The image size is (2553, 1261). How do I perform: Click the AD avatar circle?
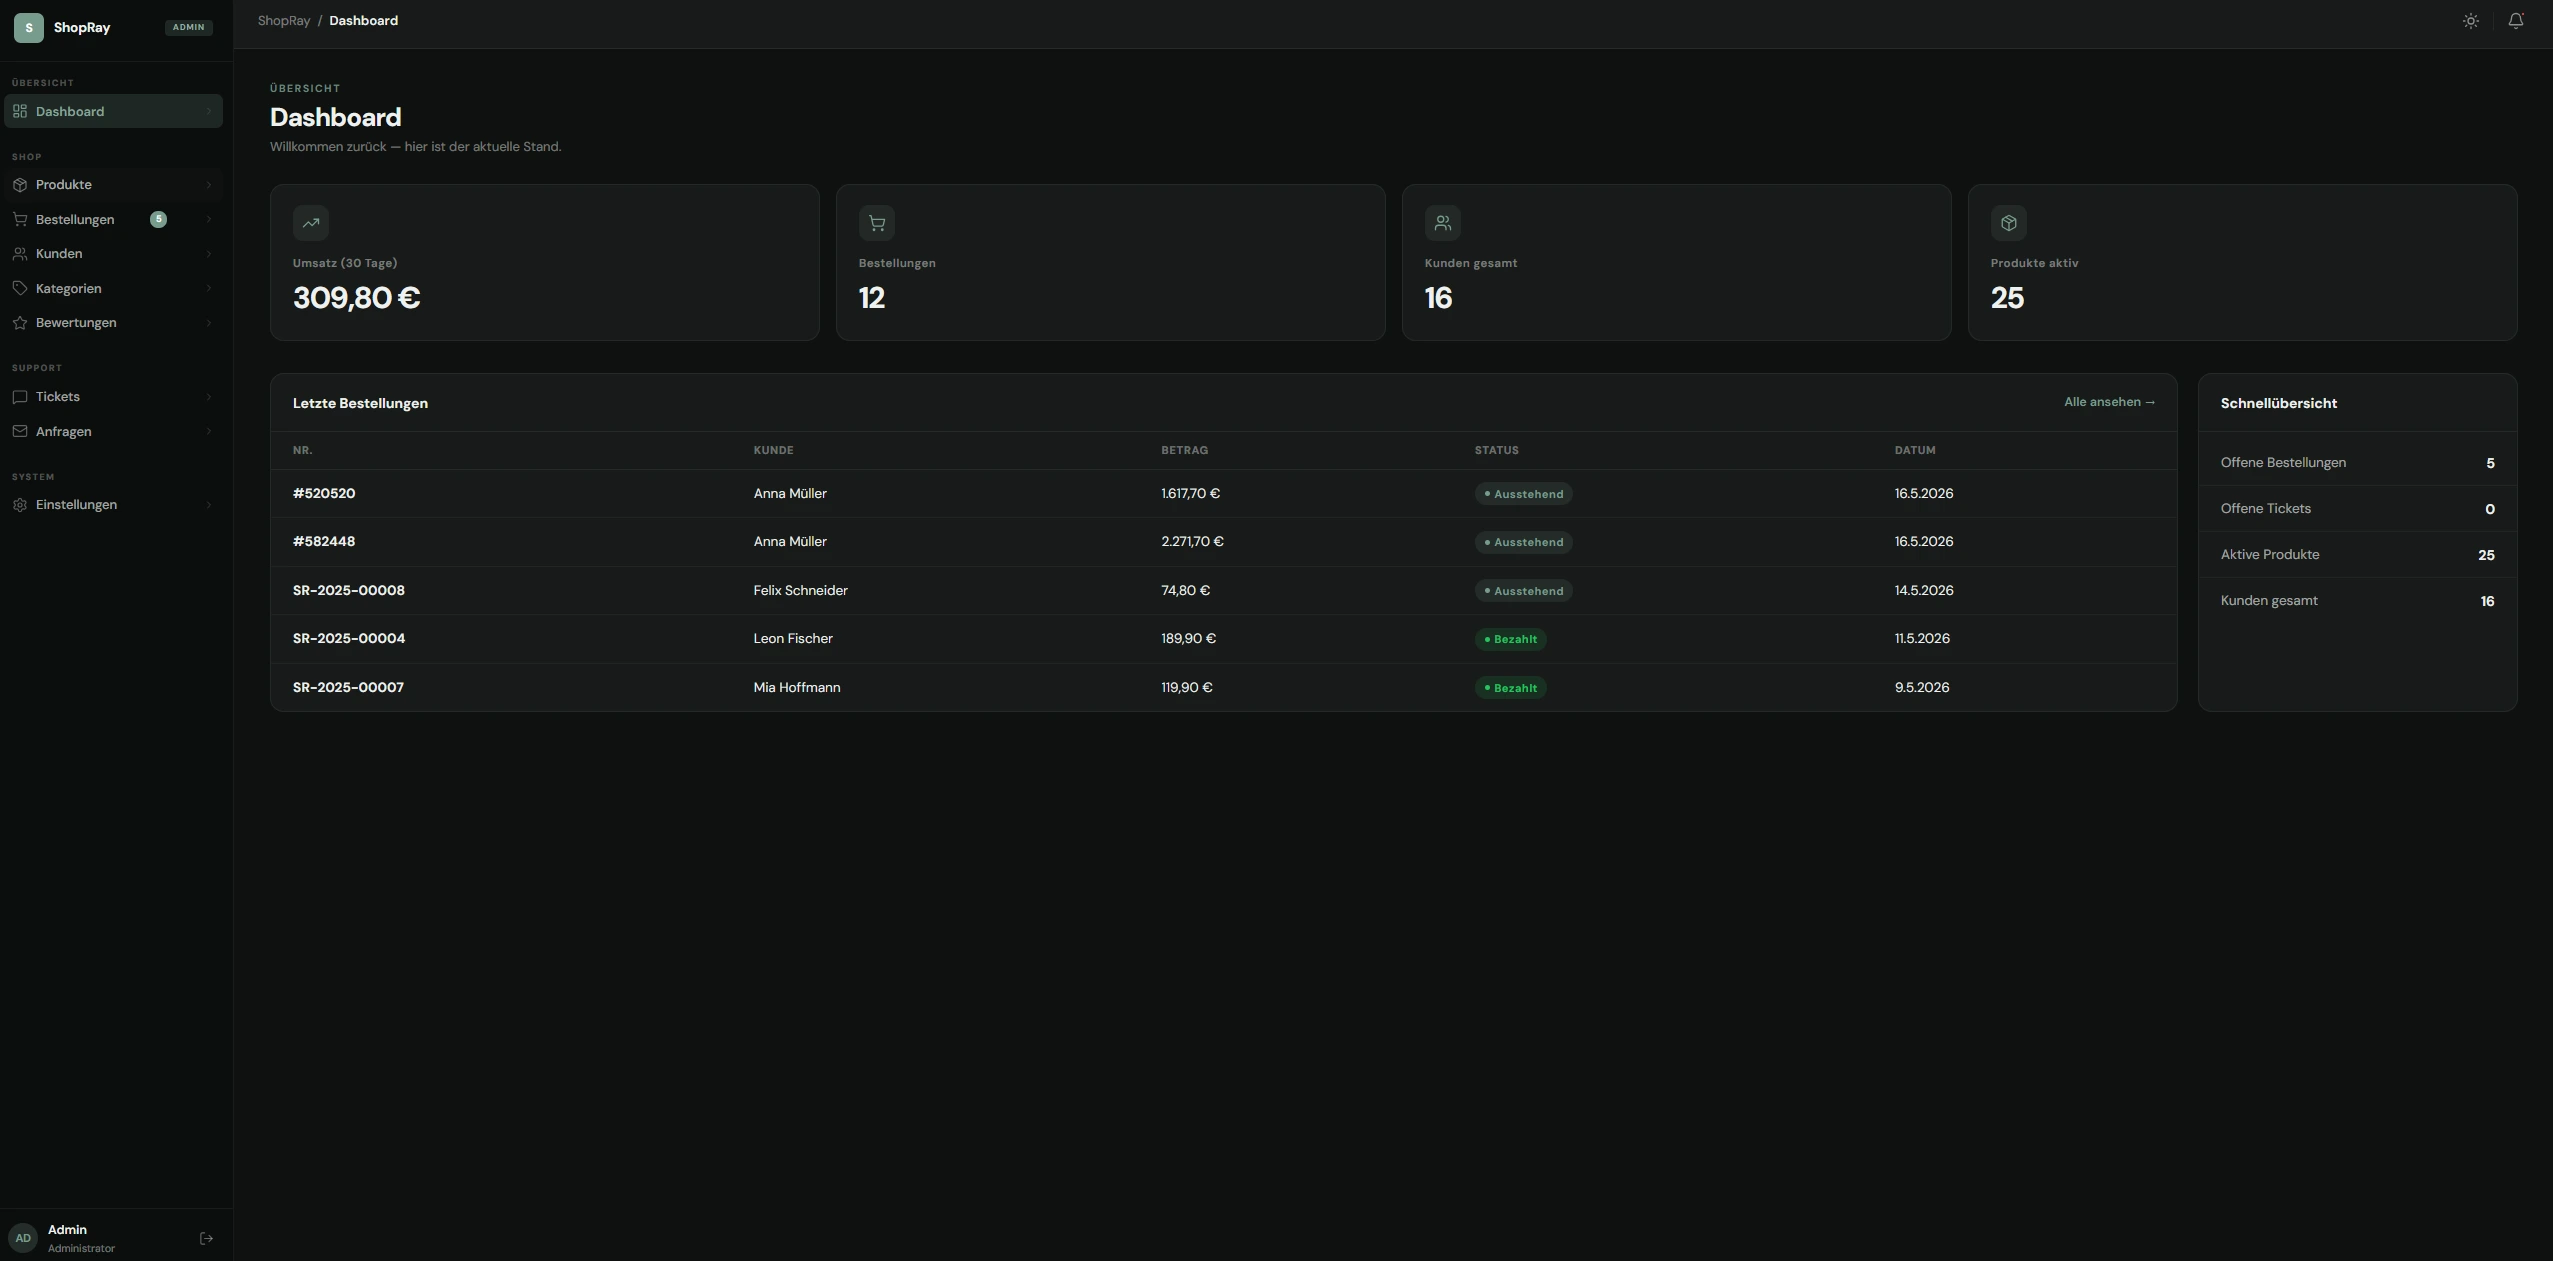coord(23,1238)
